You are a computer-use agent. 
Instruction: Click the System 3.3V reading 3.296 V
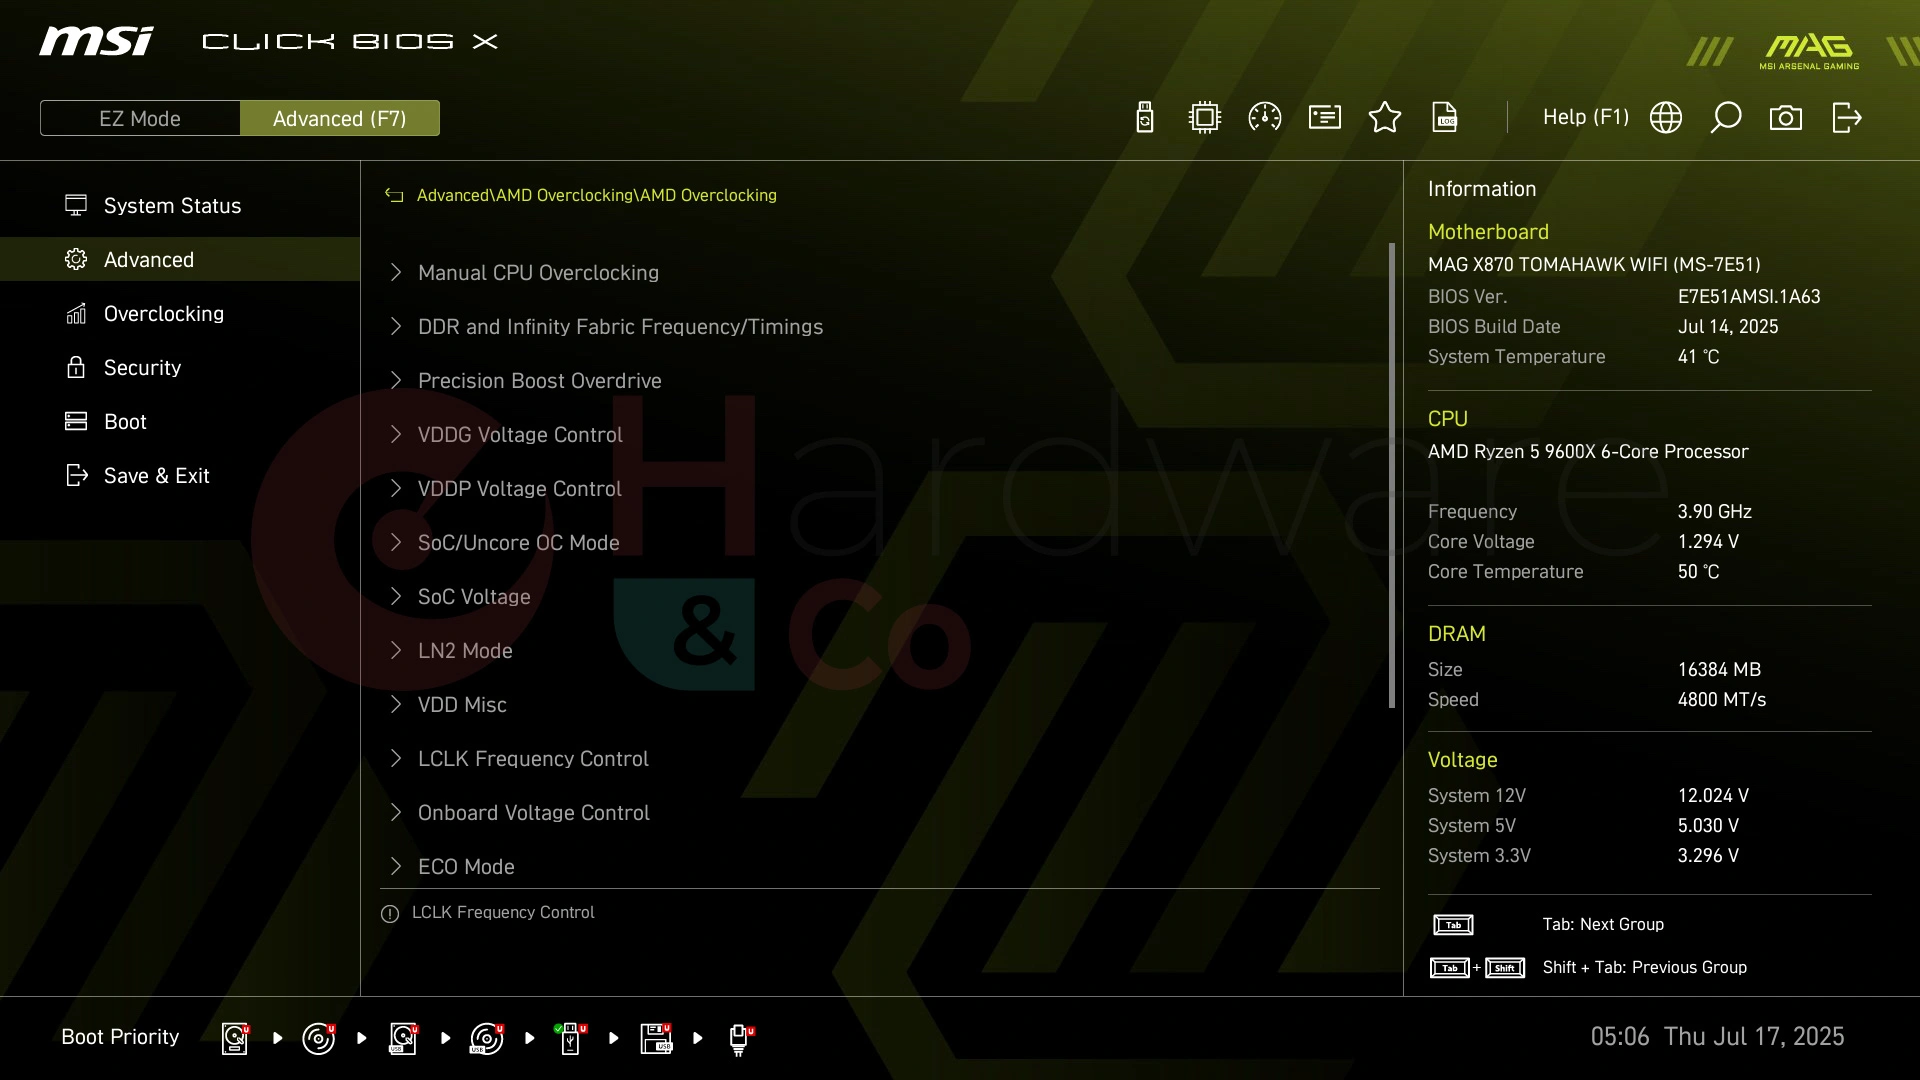pyautogui.click(x=1708, y=856)
